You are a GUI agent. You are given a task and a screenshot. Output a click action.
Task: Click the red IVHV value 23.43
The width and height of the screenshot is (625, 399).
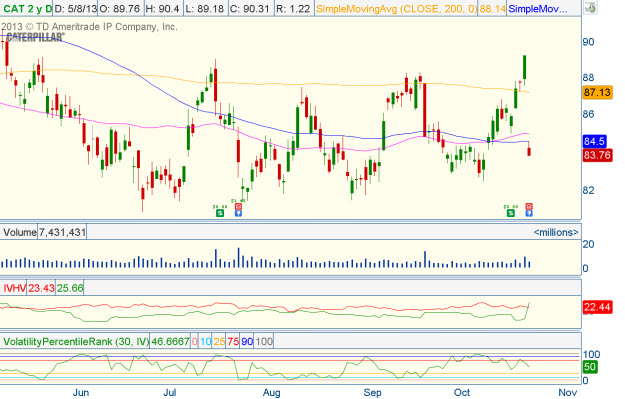coord(41,288)
